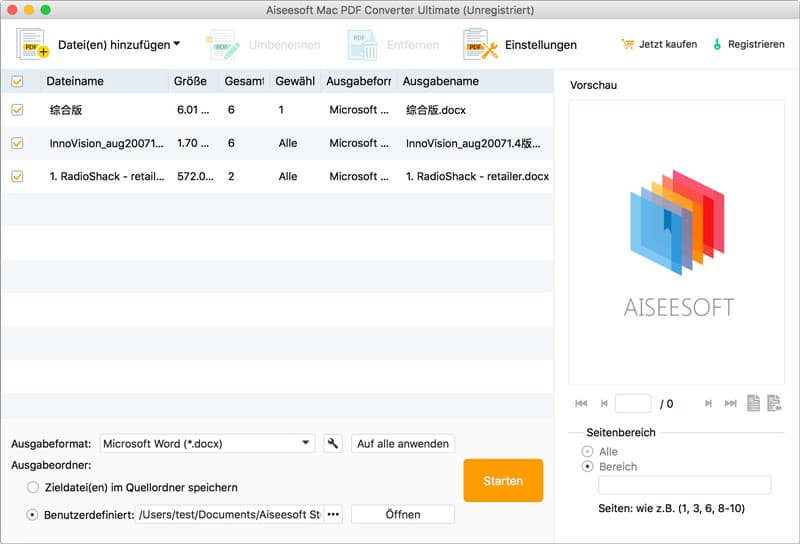Select Alle page range radio

pyautogui.click(x=587, y=451)
